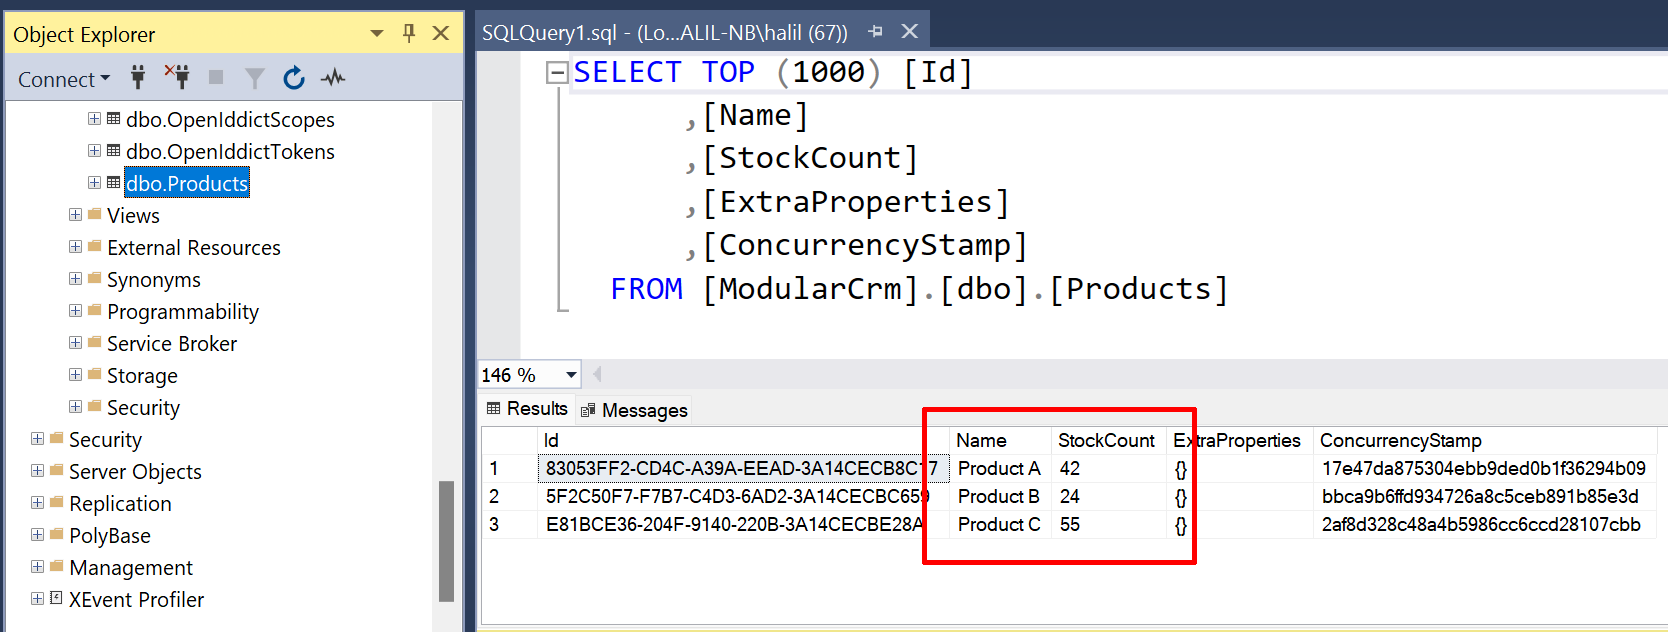The width and height of the screenshot is (1668, 632).
Task: Collapse the SELECT statement outline region
Action: pyautogui.click(x=556, y=72)
